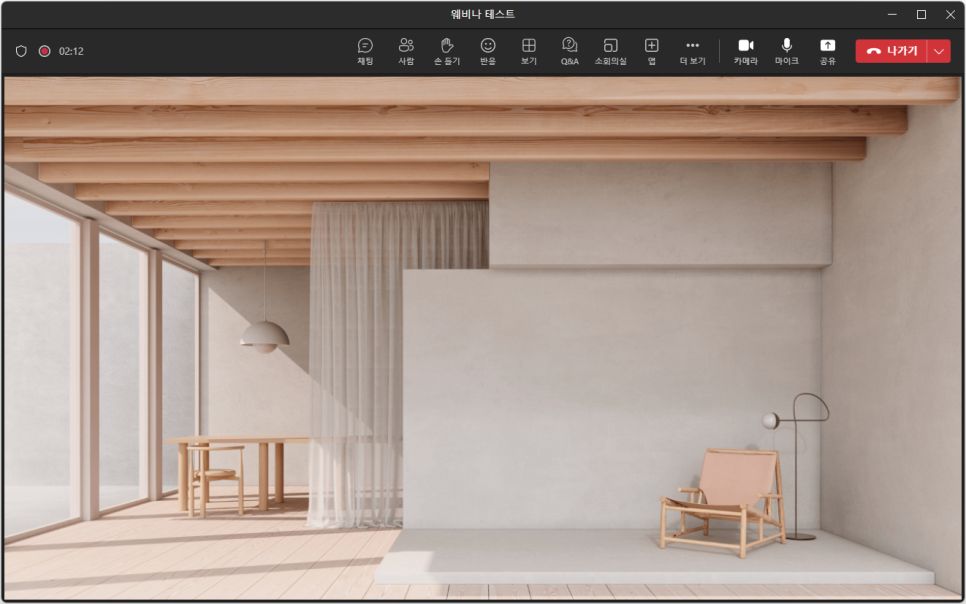Viewport: 966px width, 604px height.
Task: Mute the microphone (마이크)
Action: click(787, 51)
